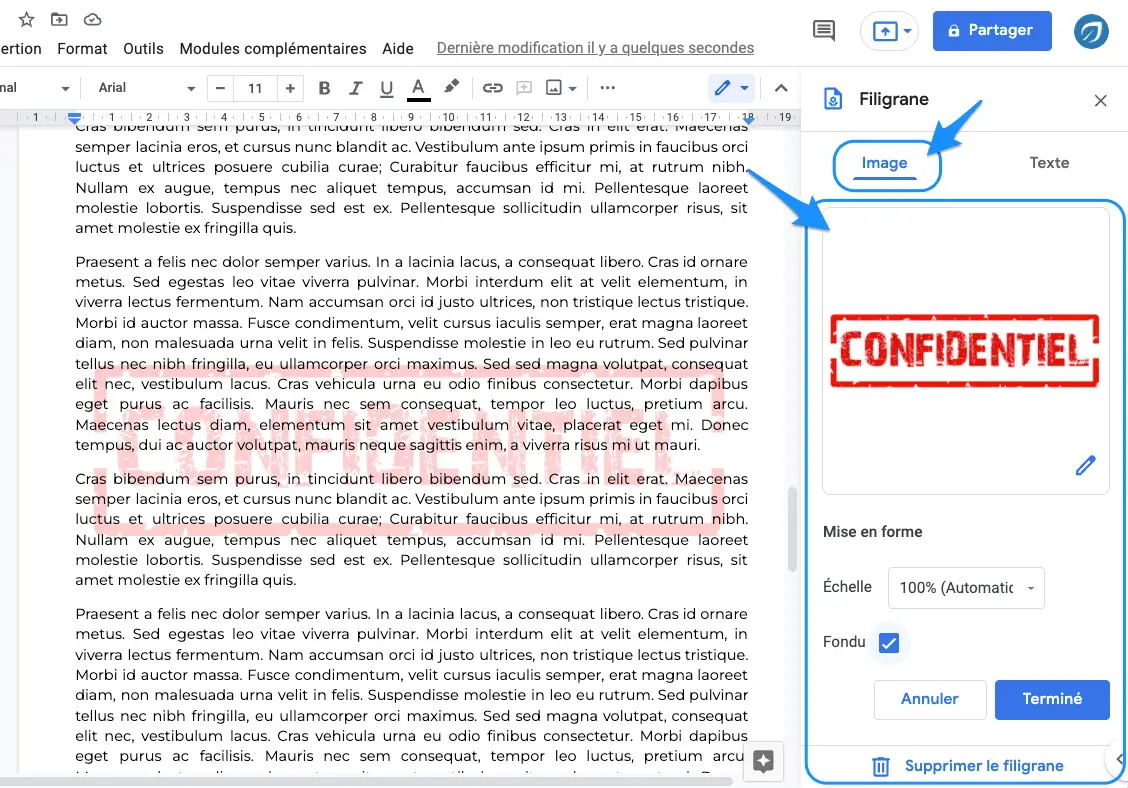This screenshot has height=788, width=1128.
Task: Toggle italic formatting
Action: pyautogui.click(x=355, y=89)
